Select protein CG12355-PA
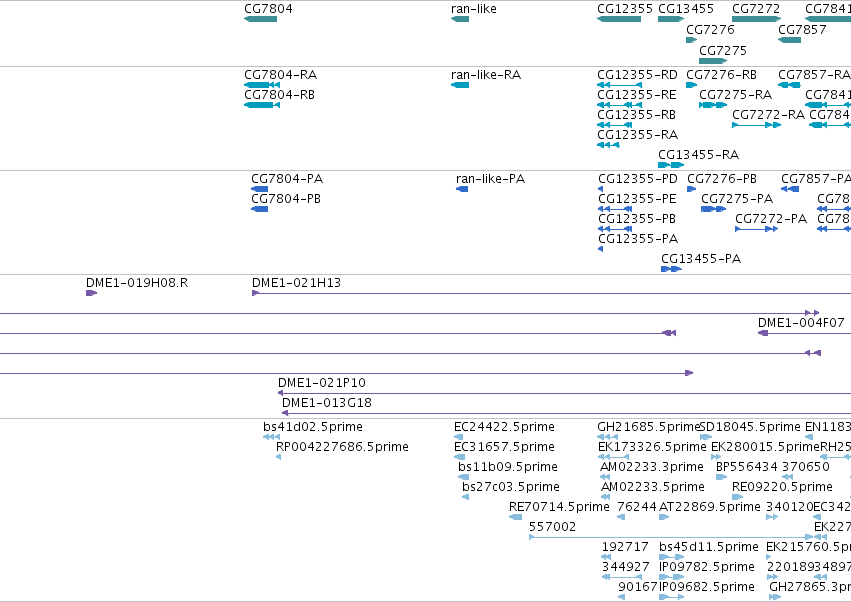Image resolution: width=851 pixels, height=602 pixels. [600, 249]
